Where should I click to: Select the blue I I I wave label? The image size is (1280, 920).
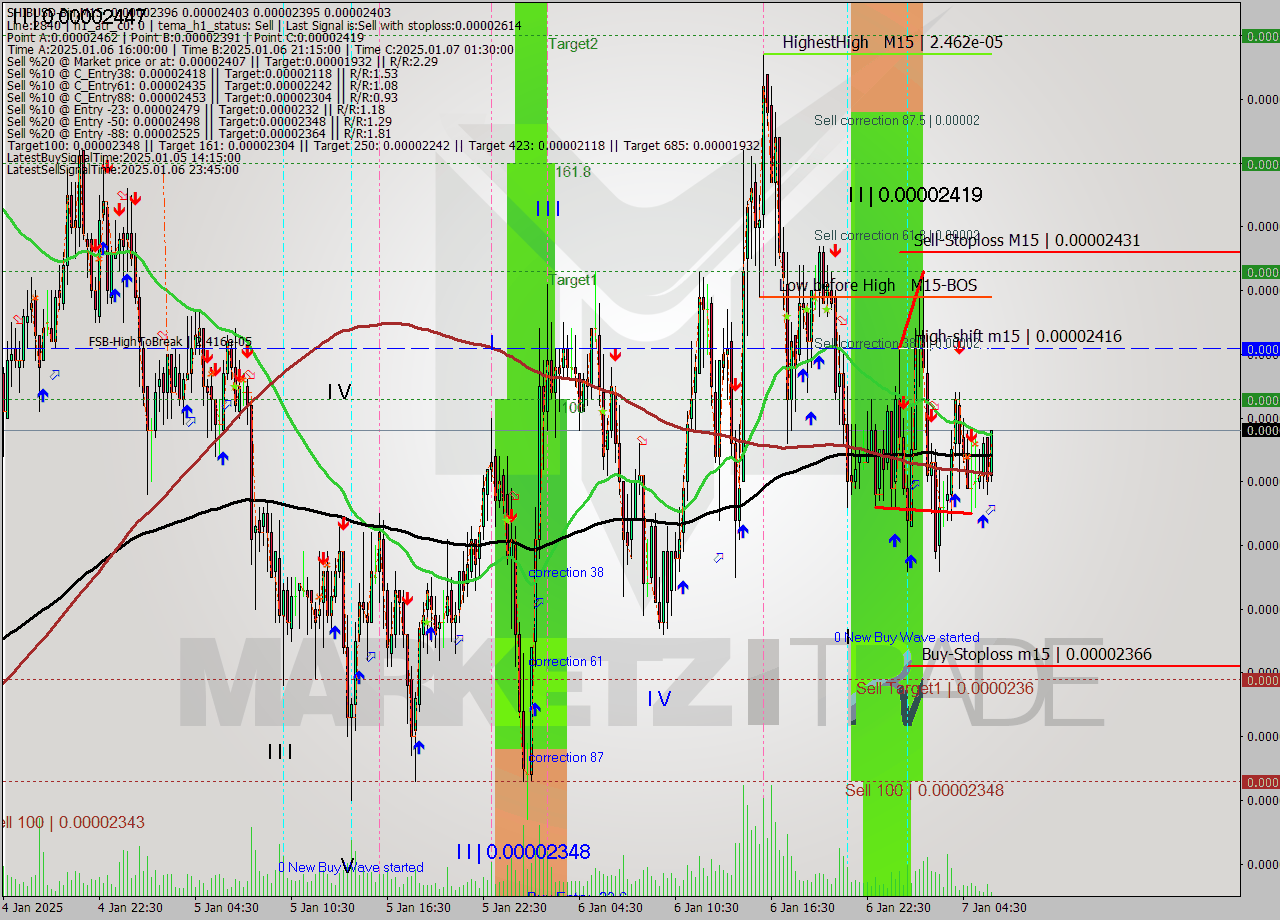548,209
